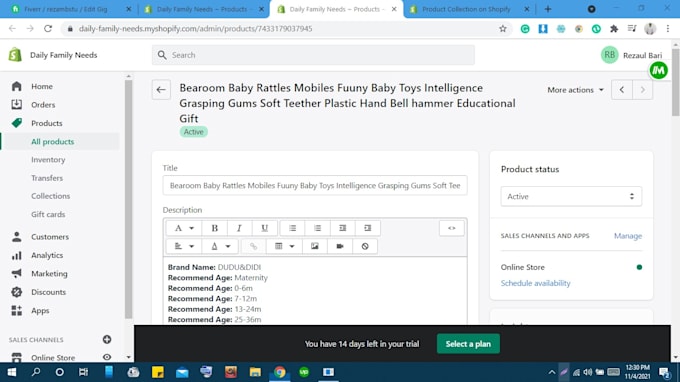The height and width of the screenshot is (382, 680).
Task: Open Products in the sidebar
Action: click(46, 123)
